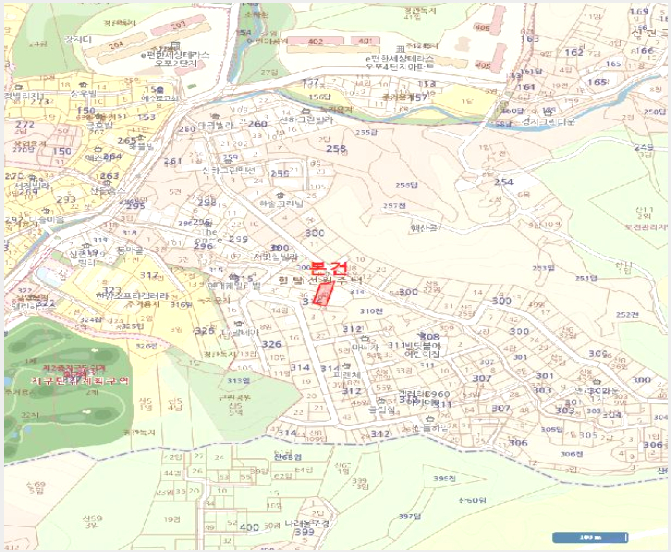This screenshot has height=552, width=671.
Task: Click lot number '254'
Action: tap(504, 181)
